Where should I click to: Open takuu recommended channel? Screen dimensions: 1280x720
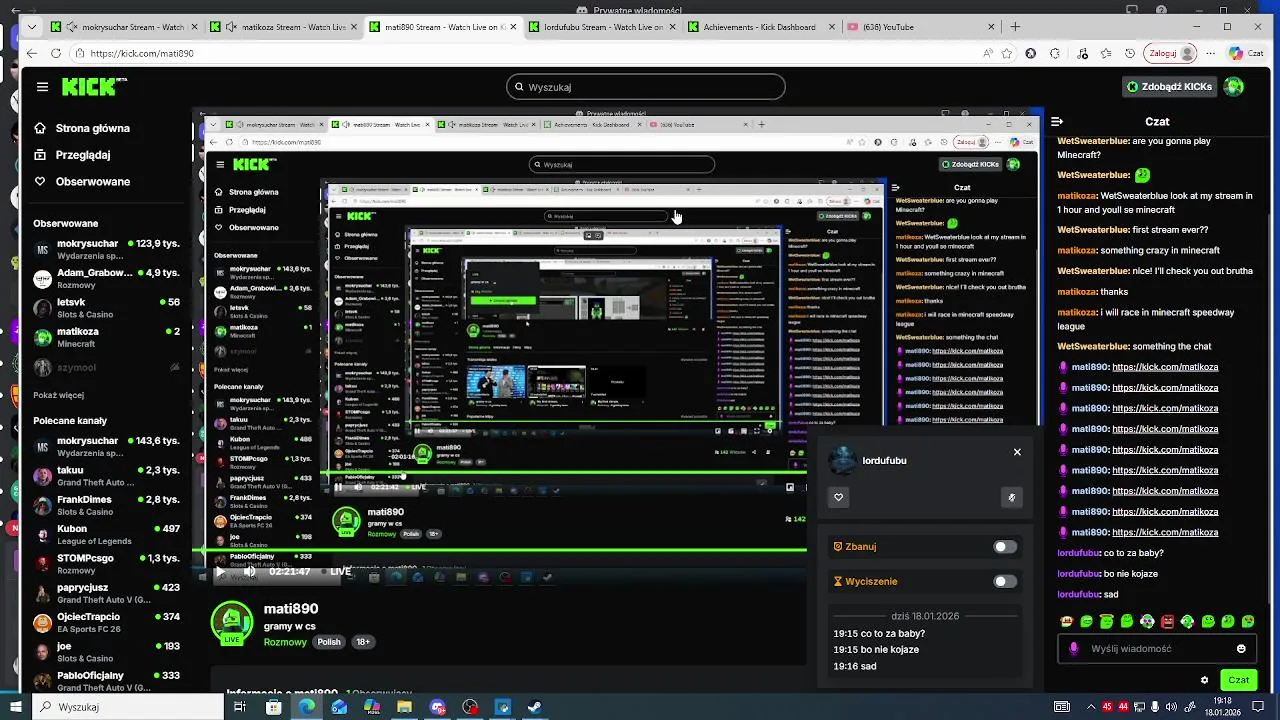(x=106, y=476)
